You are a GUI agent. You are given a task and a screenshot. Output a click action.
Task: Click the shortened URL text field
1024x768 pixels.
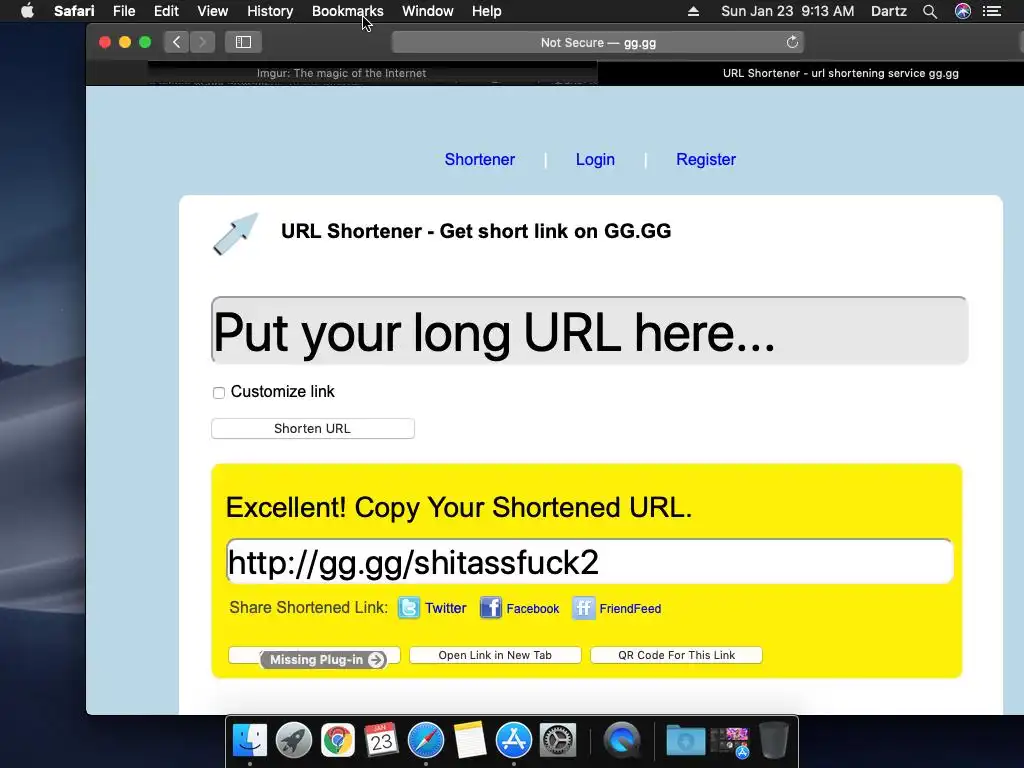589,562
